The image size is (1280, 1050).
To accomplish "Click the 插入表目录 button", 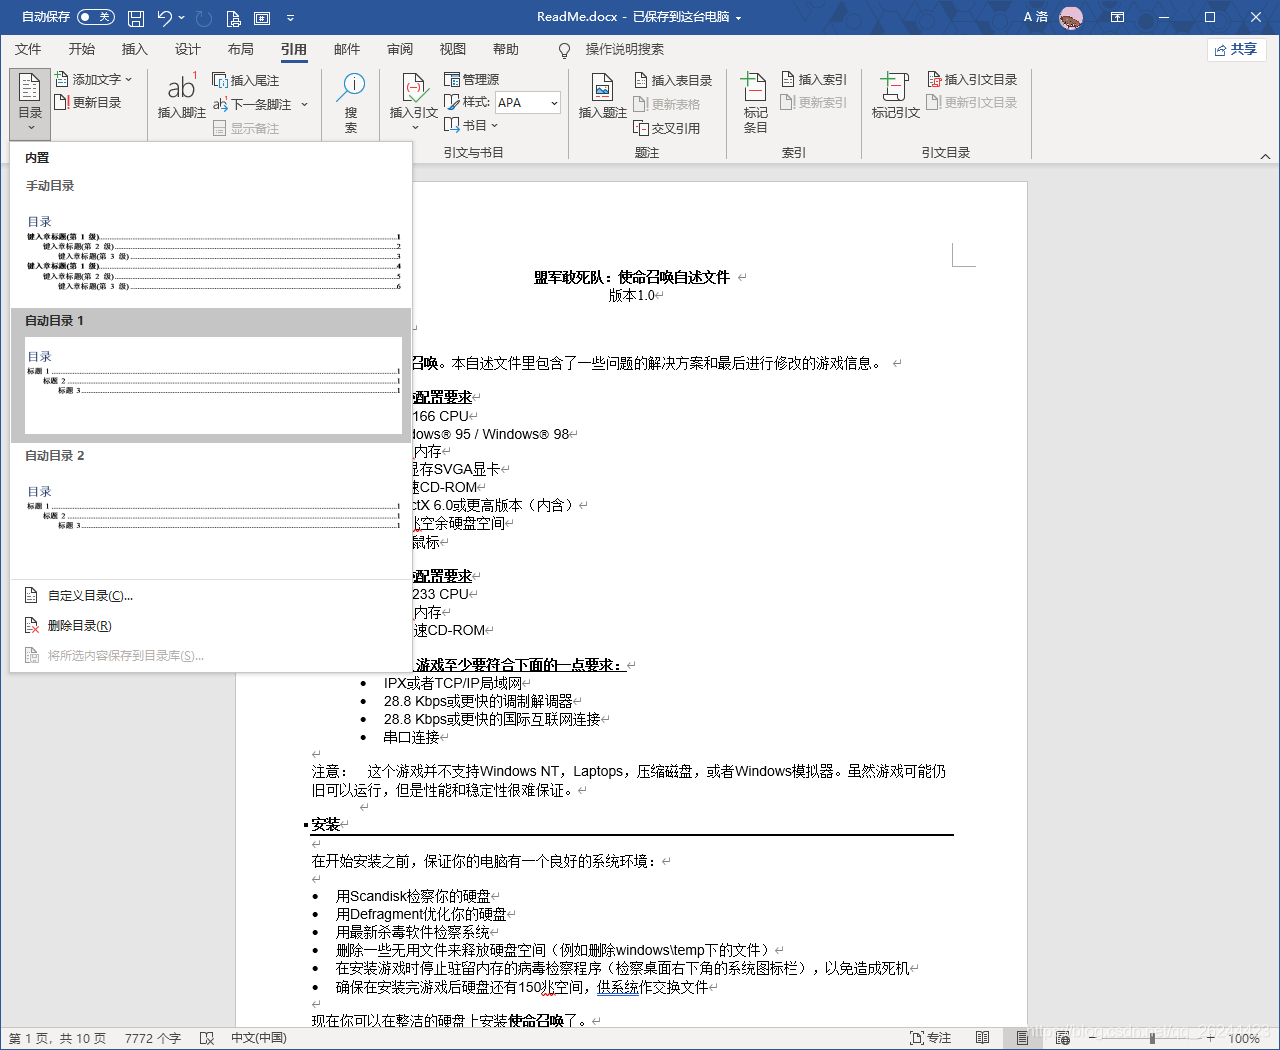I will 673,80.
